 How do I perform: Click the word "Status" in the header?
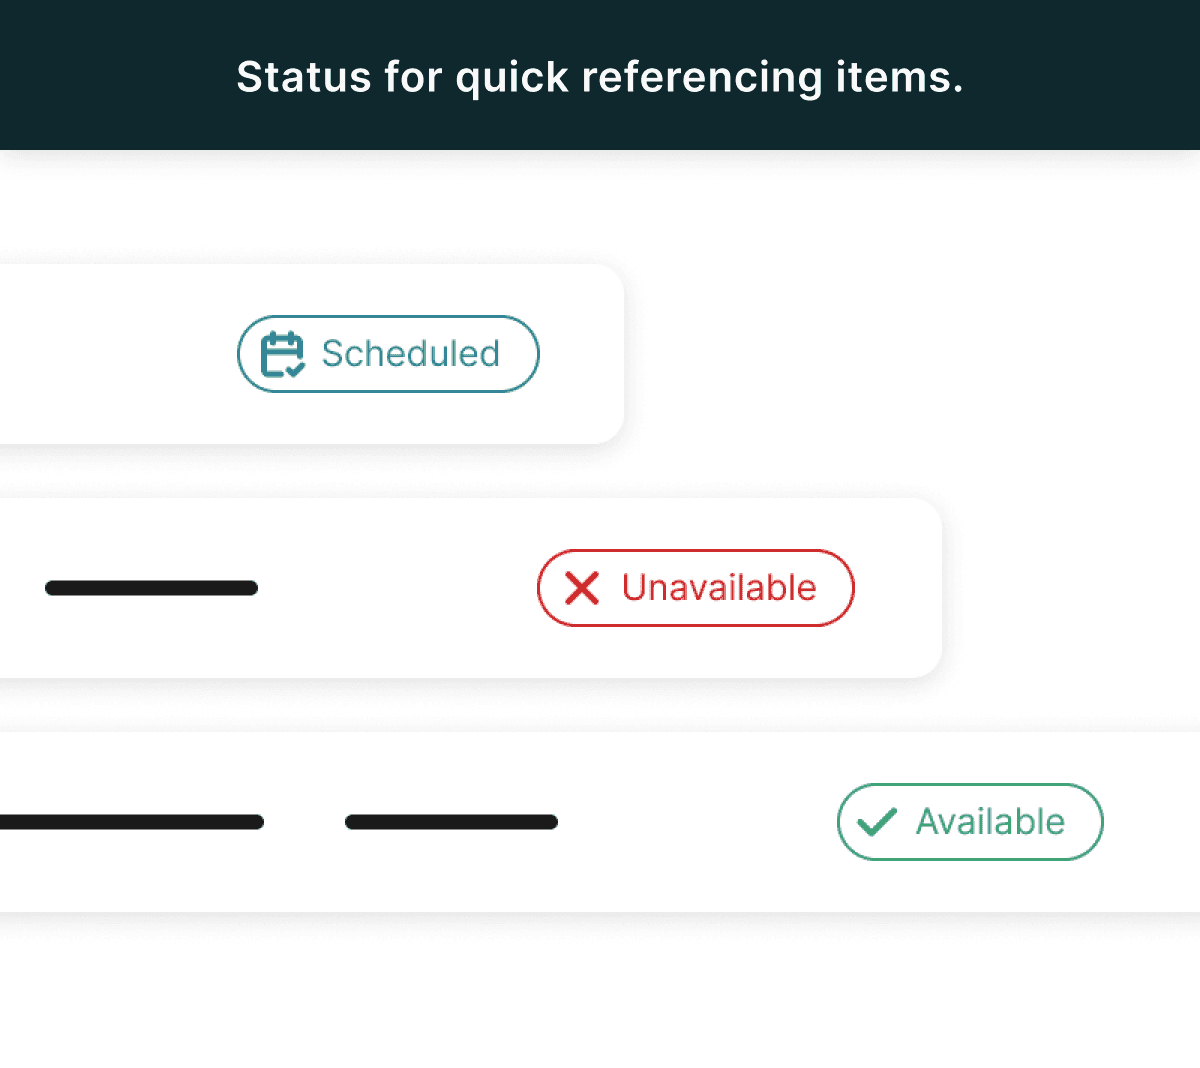303,77
